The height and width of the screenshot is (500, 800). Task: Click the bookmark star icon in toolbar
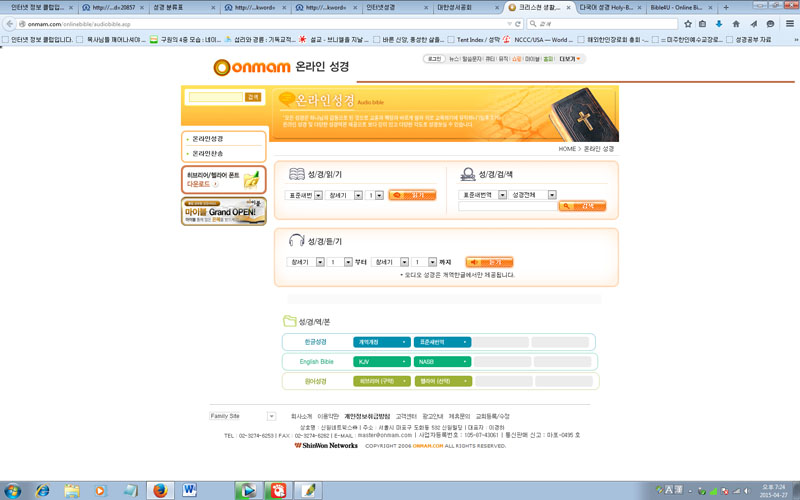tap(687, 24)
